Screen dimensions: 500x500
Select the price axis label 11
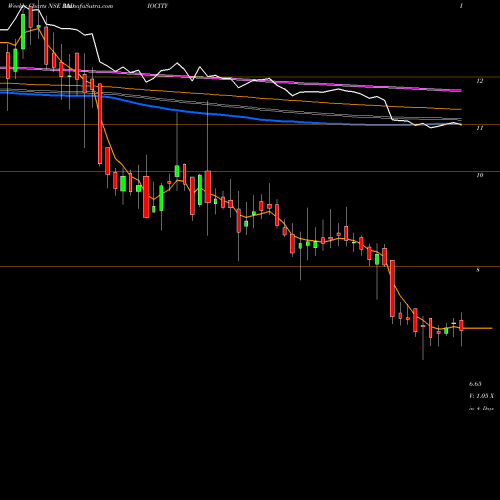click(480, 128)
